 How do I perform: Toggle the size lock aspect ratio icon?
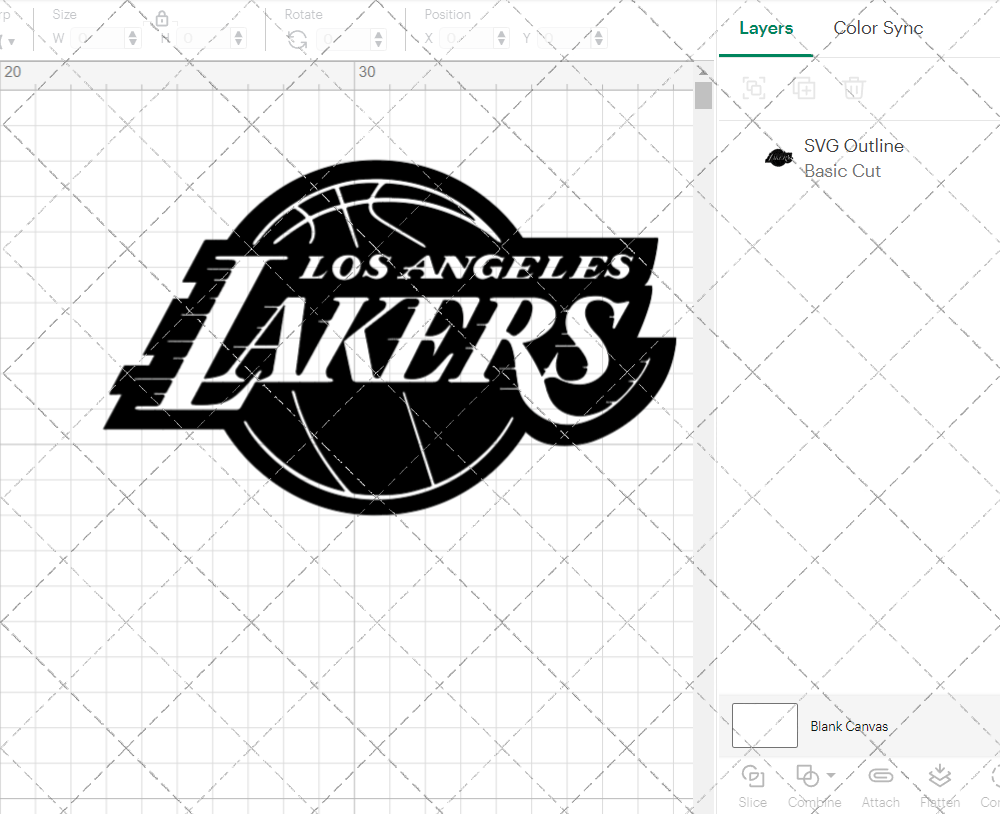(162, 19)
